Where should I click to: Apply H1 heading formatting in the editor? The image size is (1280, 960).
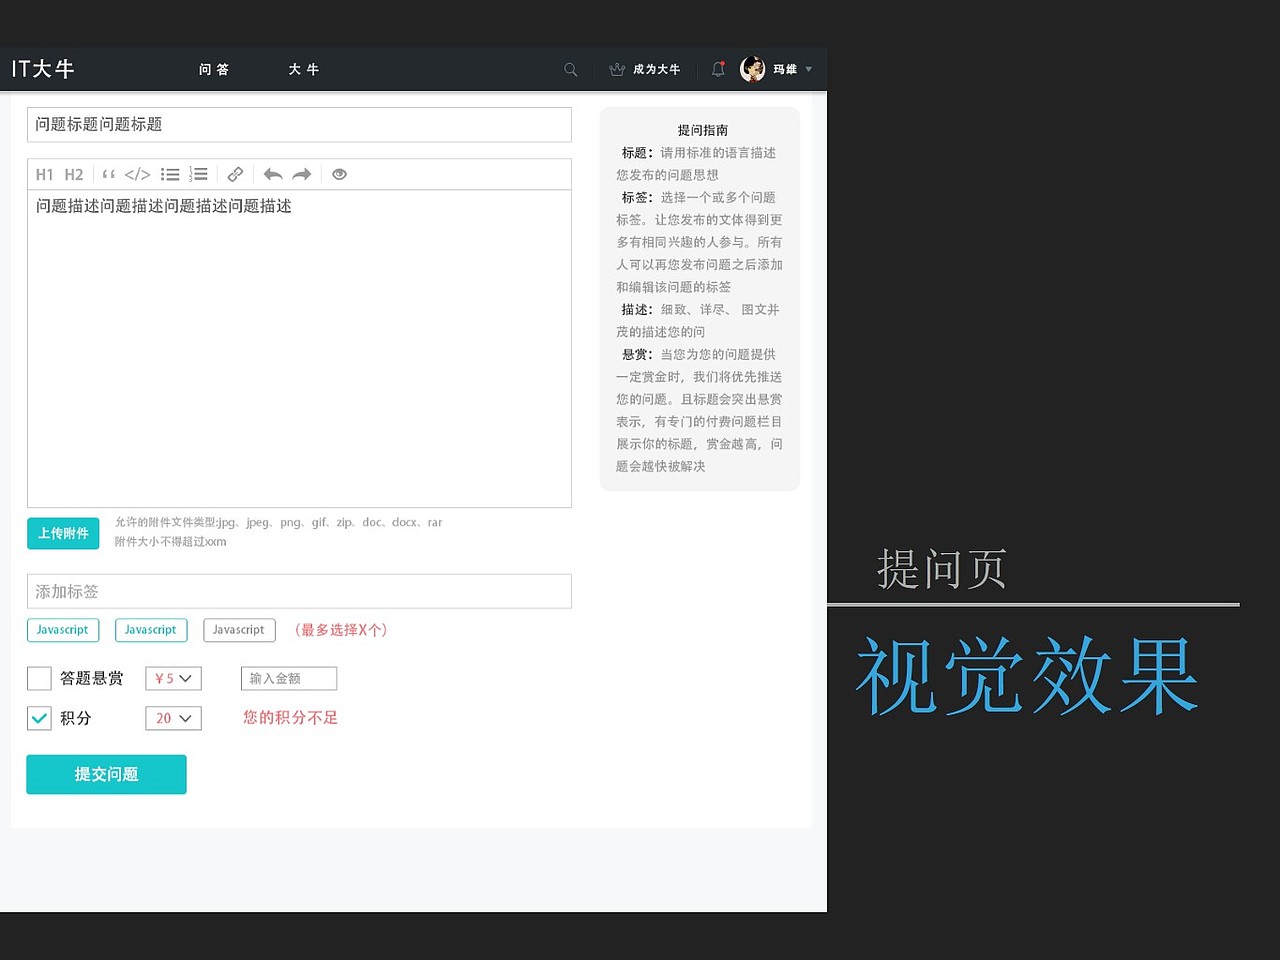44,174
